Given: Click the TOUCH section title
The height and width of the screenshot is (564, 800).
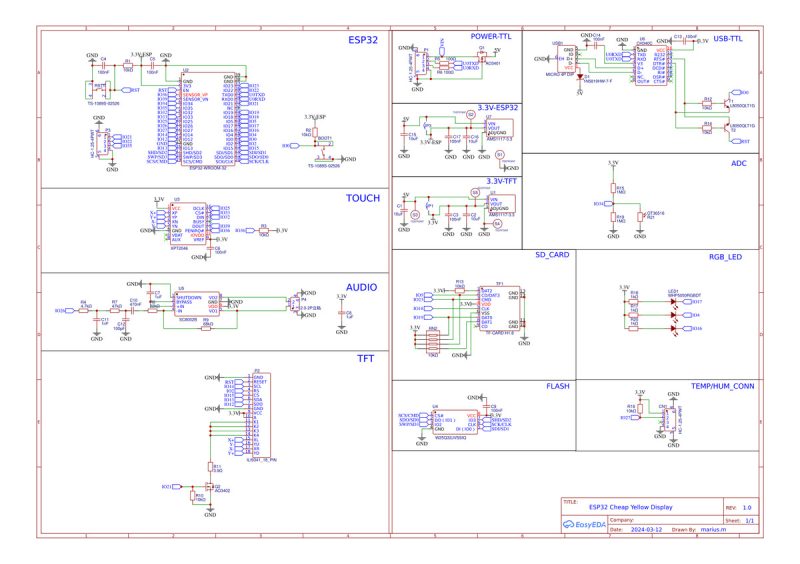Looking at the screenshot, I should coord(363,199).
